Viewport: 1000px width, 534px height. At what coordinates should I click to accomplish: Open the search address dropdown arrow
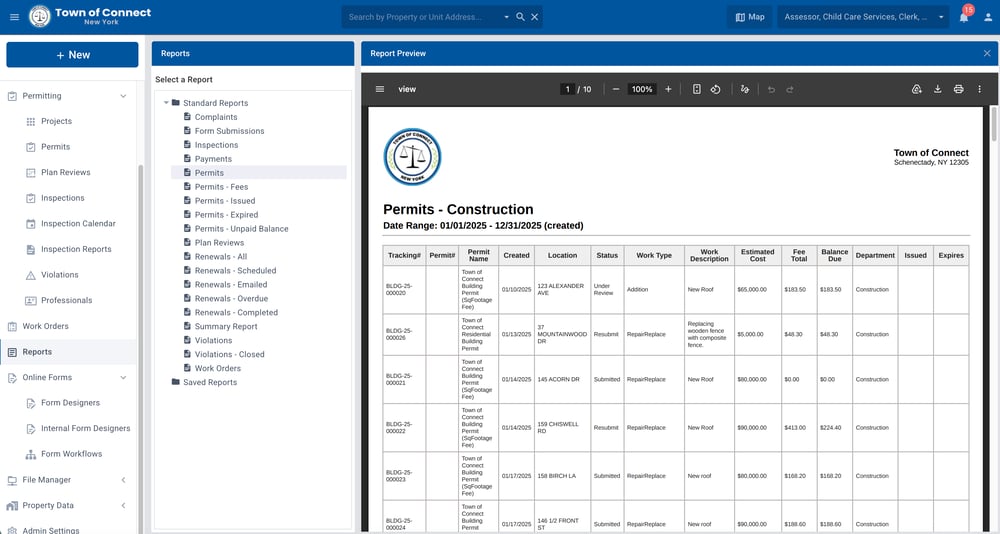click(506, 17)
